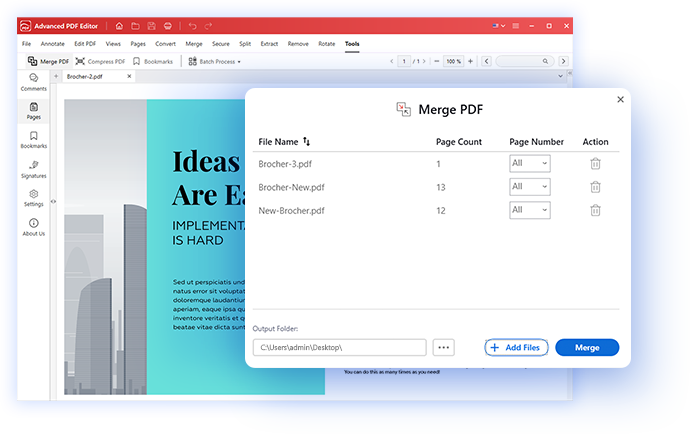Open the File menu
Screen dimensions: 690x434
(26, 44)
